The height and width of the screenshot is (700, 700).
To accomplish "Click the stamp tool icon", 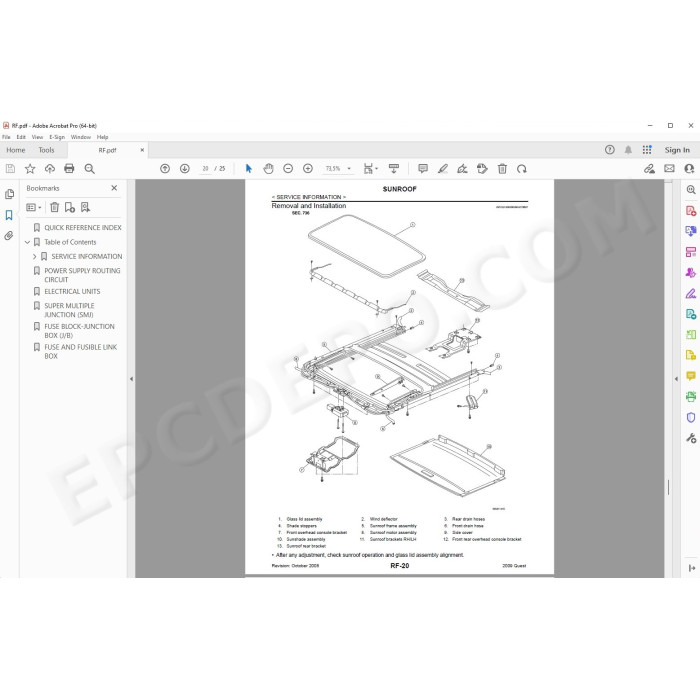I will point(482,169).
